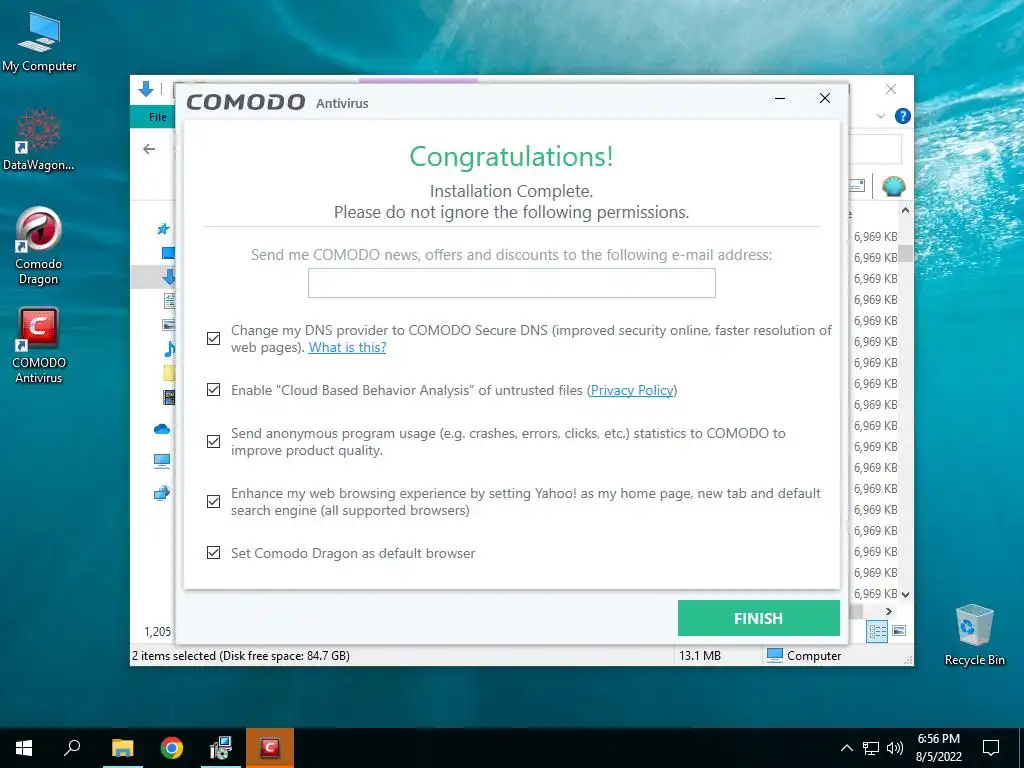Click blue arrow icon in Explorer title bar
Screen dimensions: 1024x768
pyautogui.click(x=146, y=89)
